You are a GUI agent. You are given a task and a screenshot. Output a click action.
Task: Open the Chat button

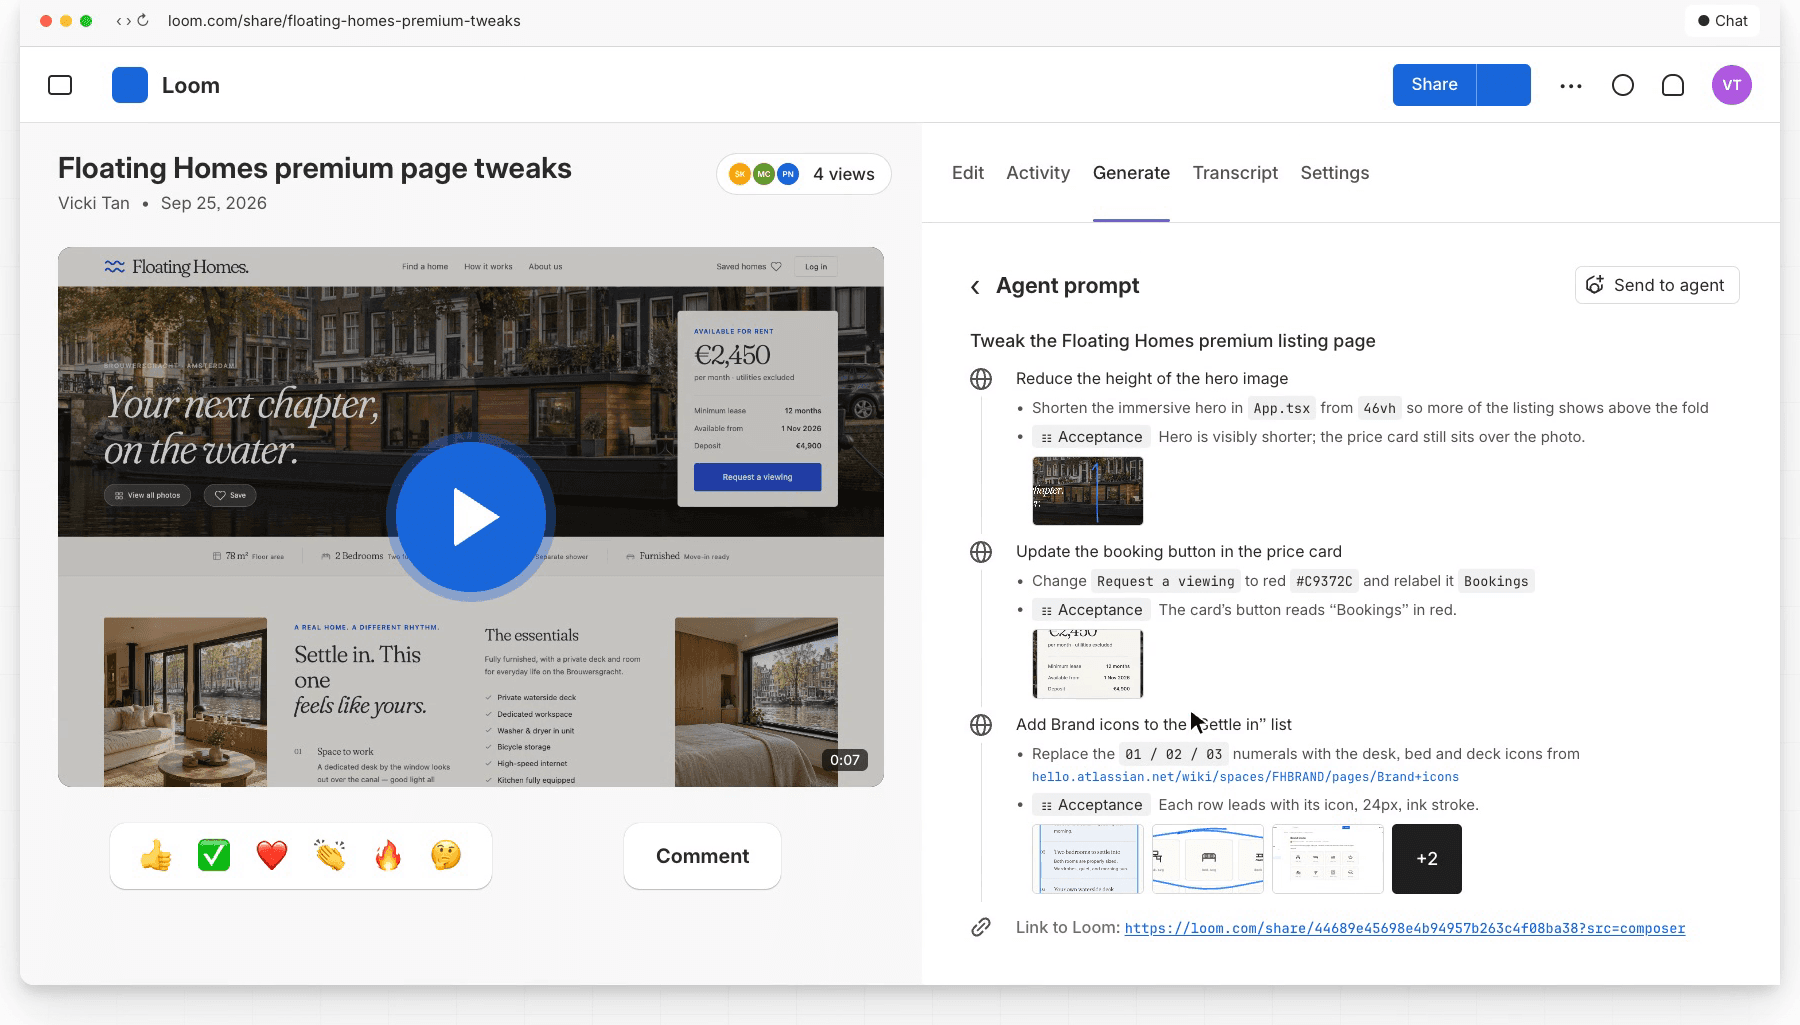coord(1723,20)
